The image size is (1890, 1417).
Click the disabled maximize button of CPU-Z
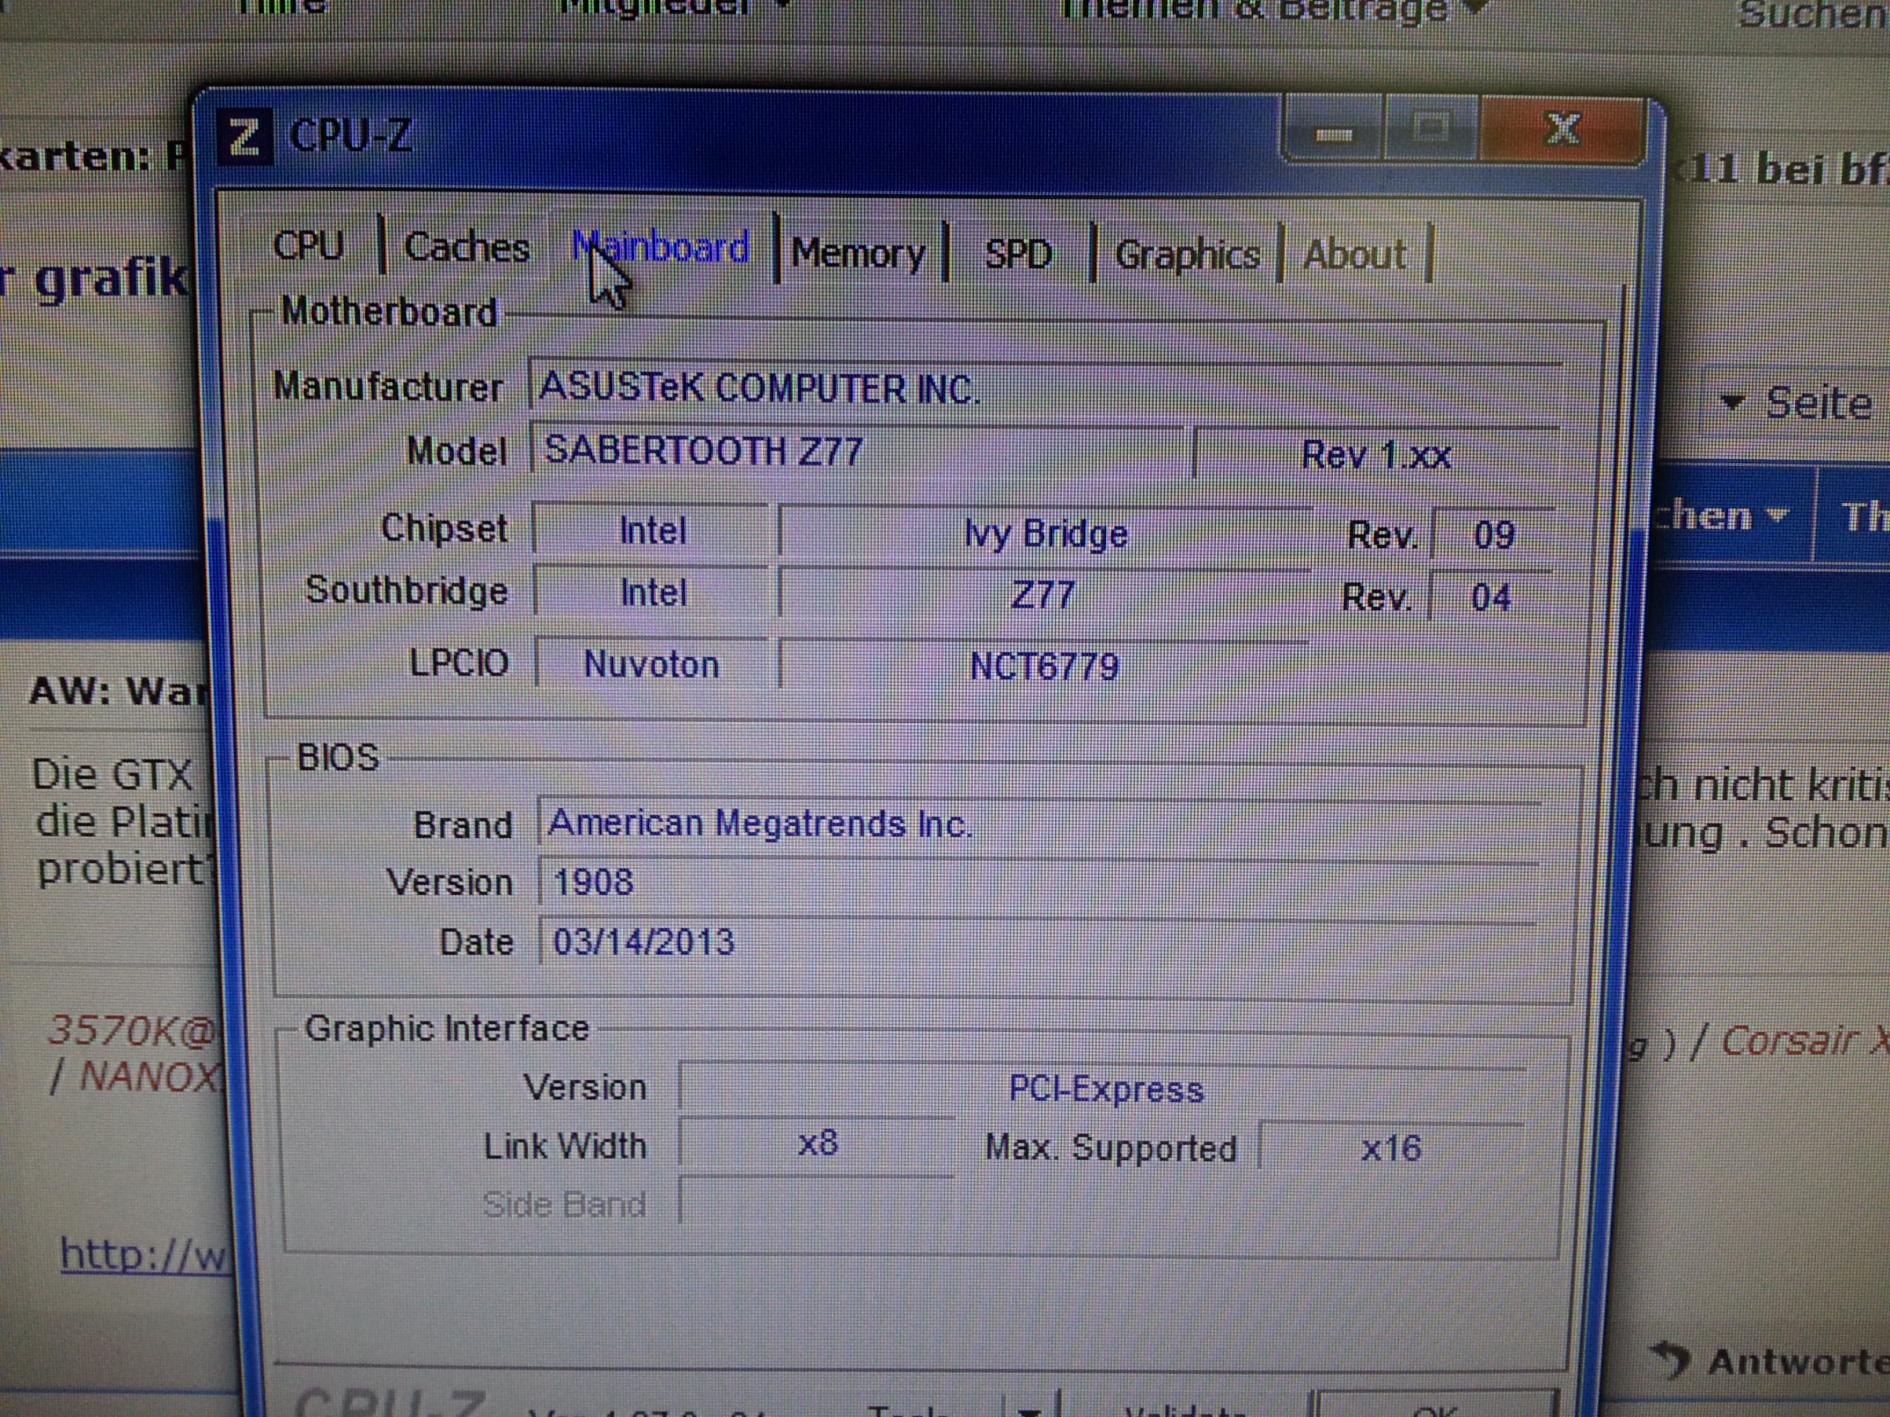coord(1431,129)
